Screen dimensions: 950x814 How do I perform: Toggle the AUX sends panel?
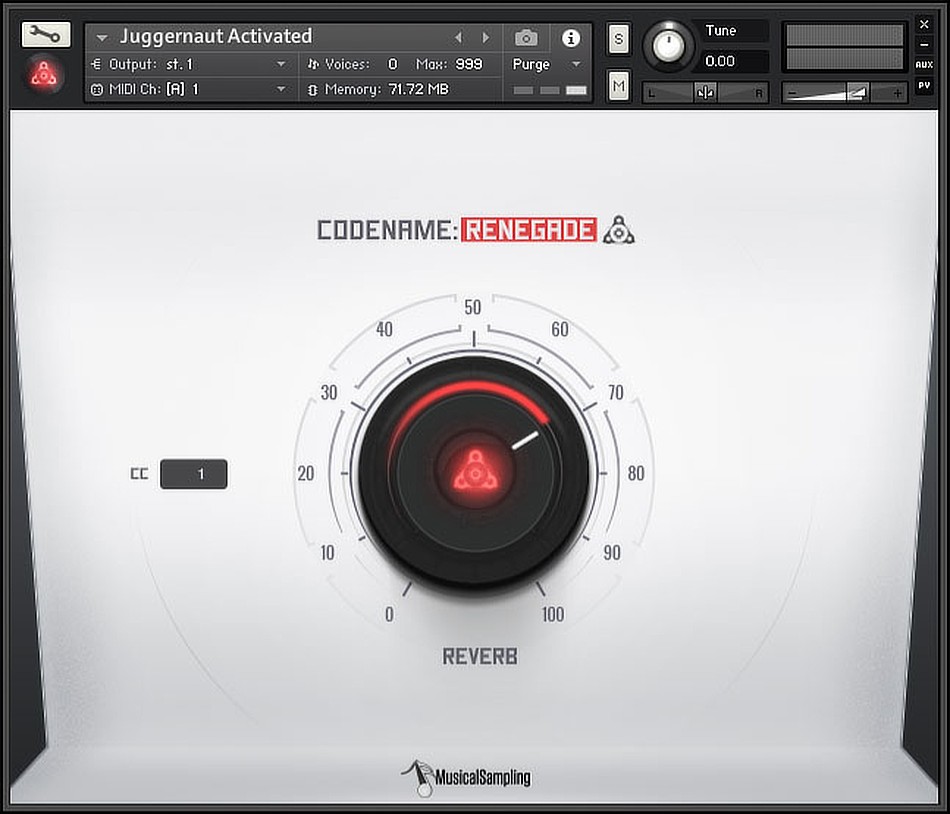click(924, 64)
